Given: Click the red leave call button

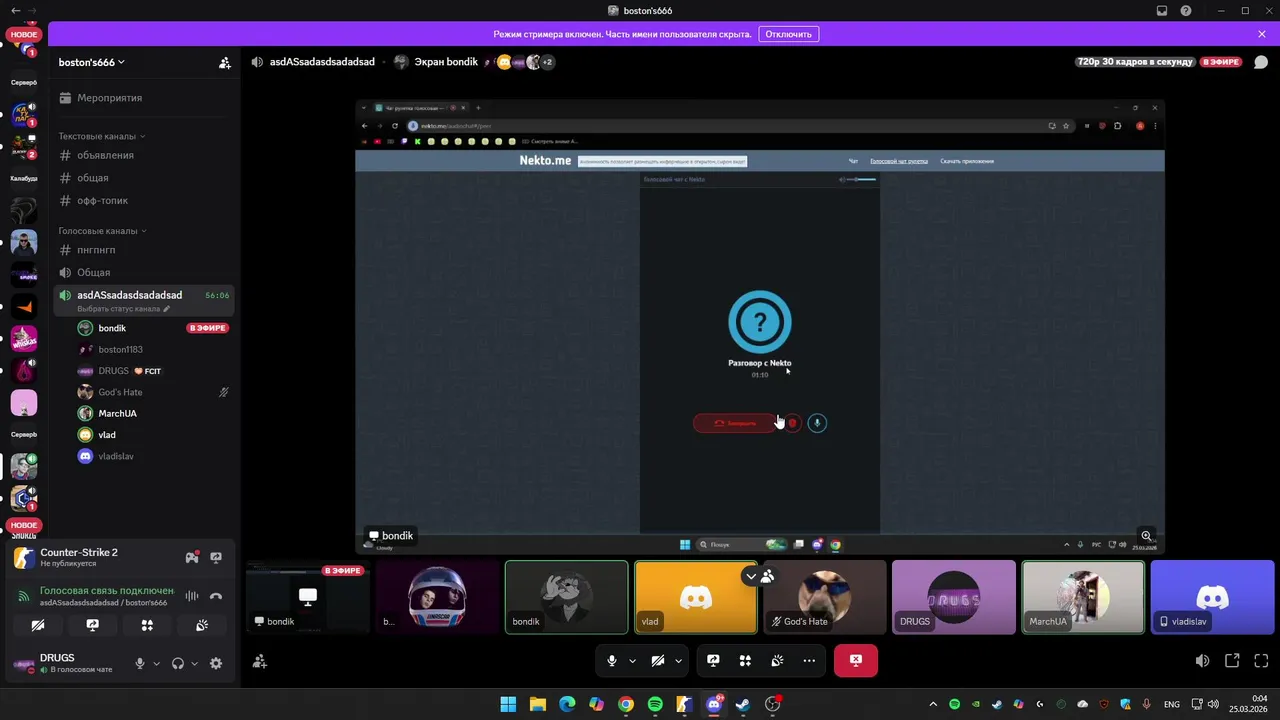Looking at the screenshot, I should 856,661.
